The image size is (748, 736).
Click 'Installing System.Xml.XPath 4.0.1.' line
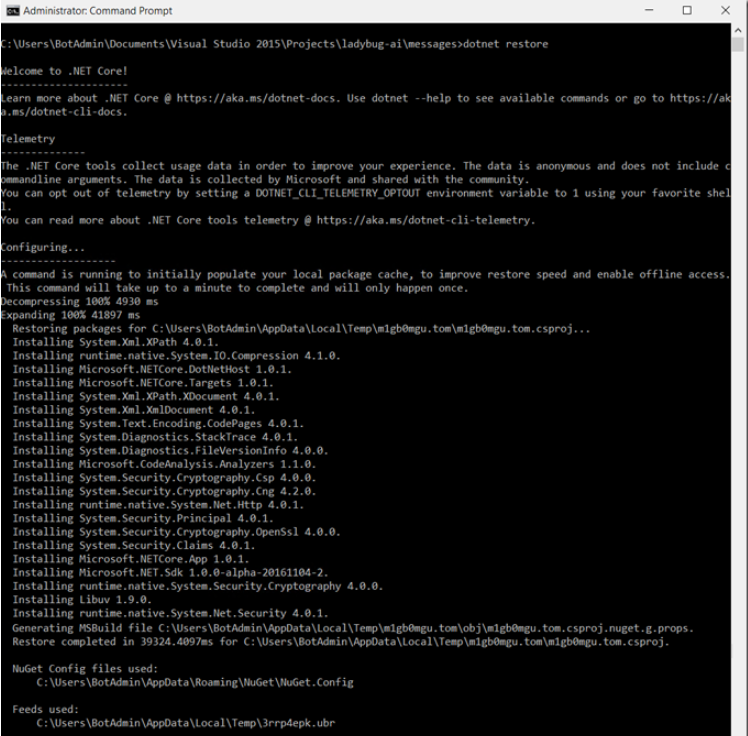115,342
